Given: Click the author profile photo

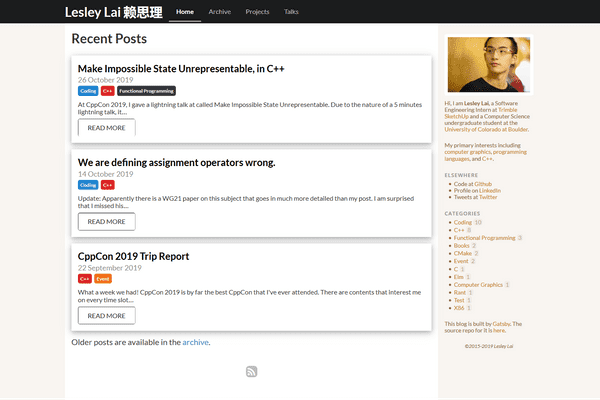Looking at the screenshot, I should [x=489, y=64].
